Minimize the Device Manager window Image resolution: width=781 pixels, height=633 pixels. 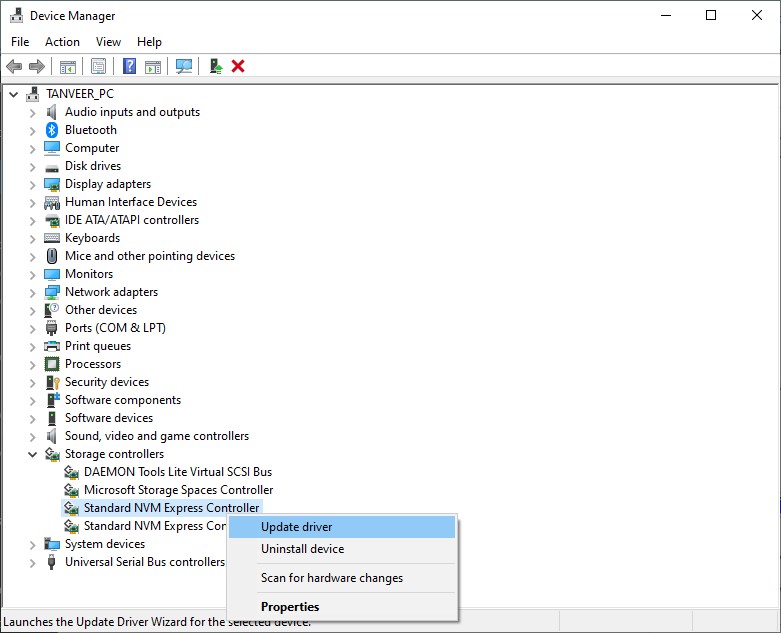[x=666, y=15]
